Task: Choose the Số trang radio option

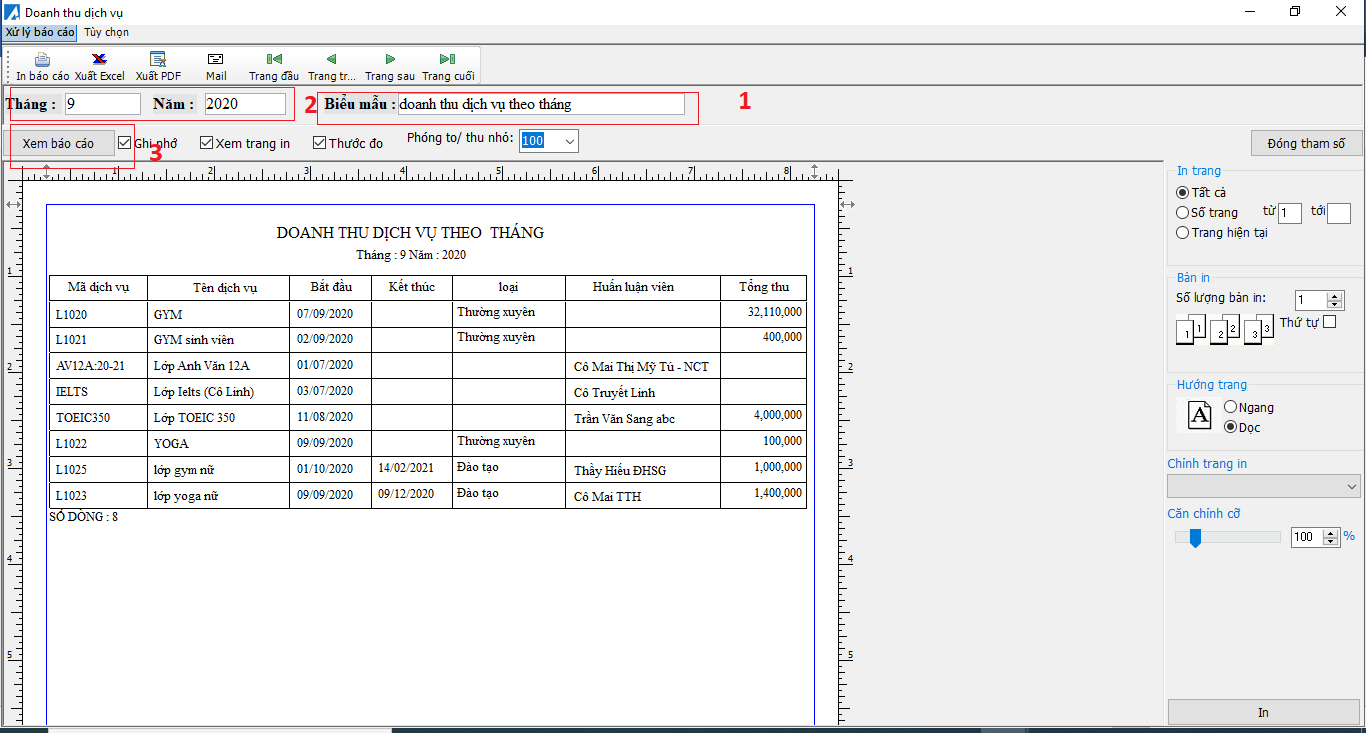Action: tap(1183, 212)
